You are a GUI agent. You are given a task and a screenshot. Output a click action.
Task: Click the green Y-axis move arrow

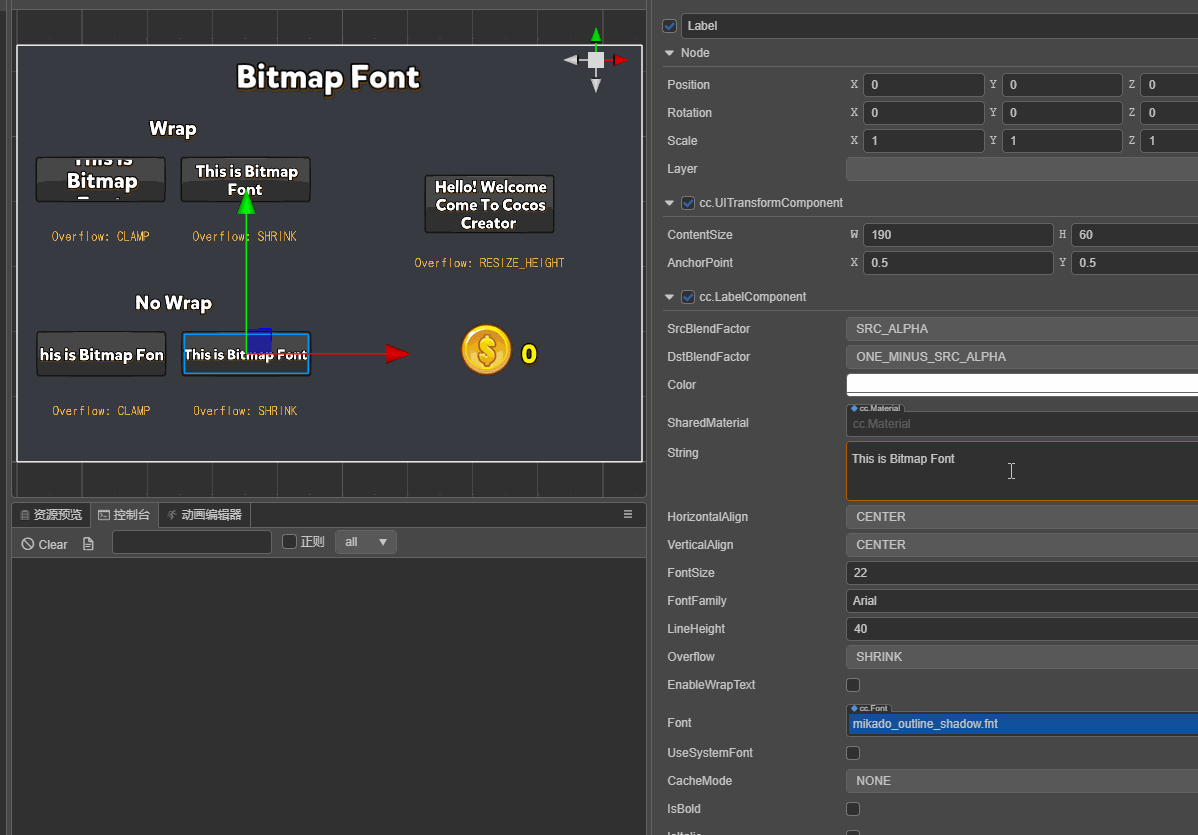pos(246,202)
